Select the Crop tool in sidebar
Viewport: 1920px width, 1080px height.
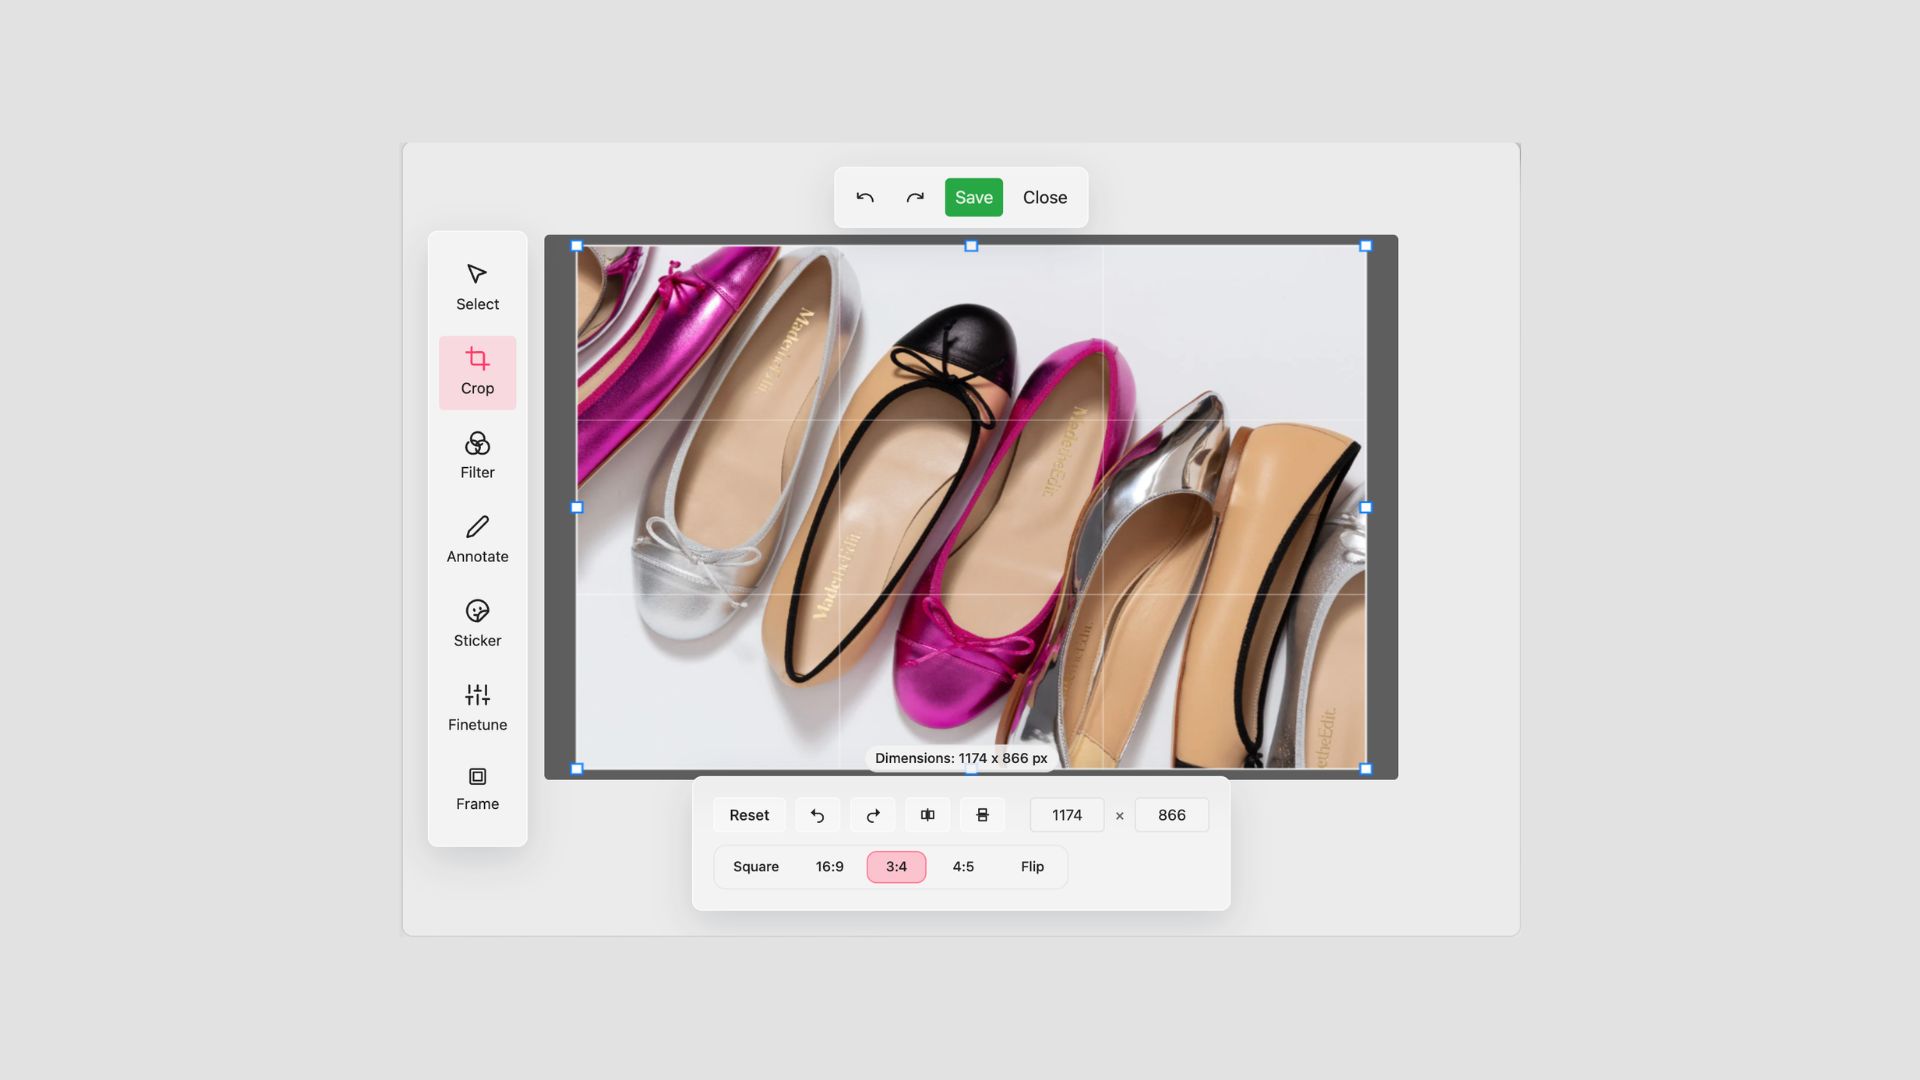pos(477,372)
